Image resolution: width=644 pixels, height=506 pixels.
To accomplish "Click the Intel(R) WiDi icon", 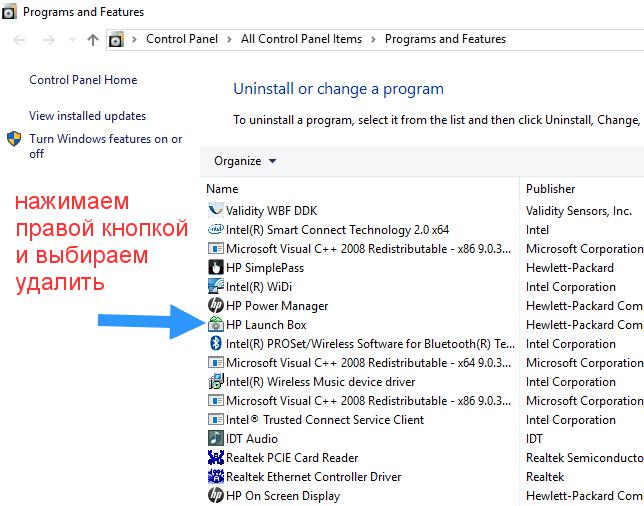I will 216,286.
